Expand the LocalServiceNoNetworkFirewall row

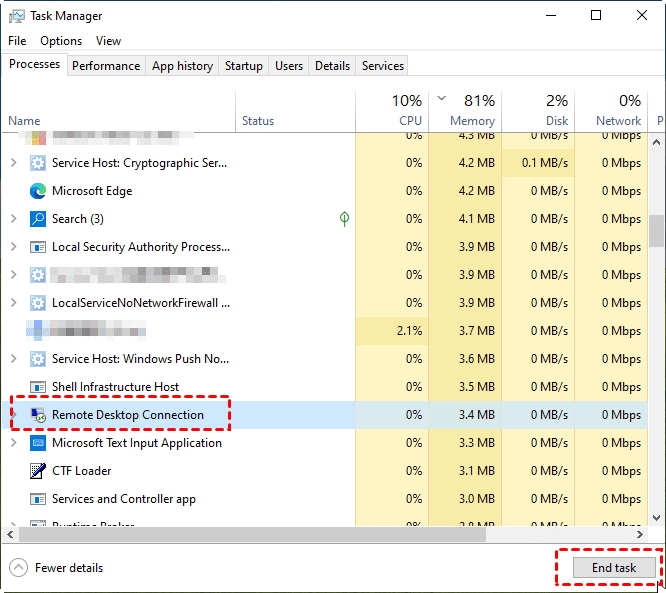pyautogui.click(x=14, y=303)
